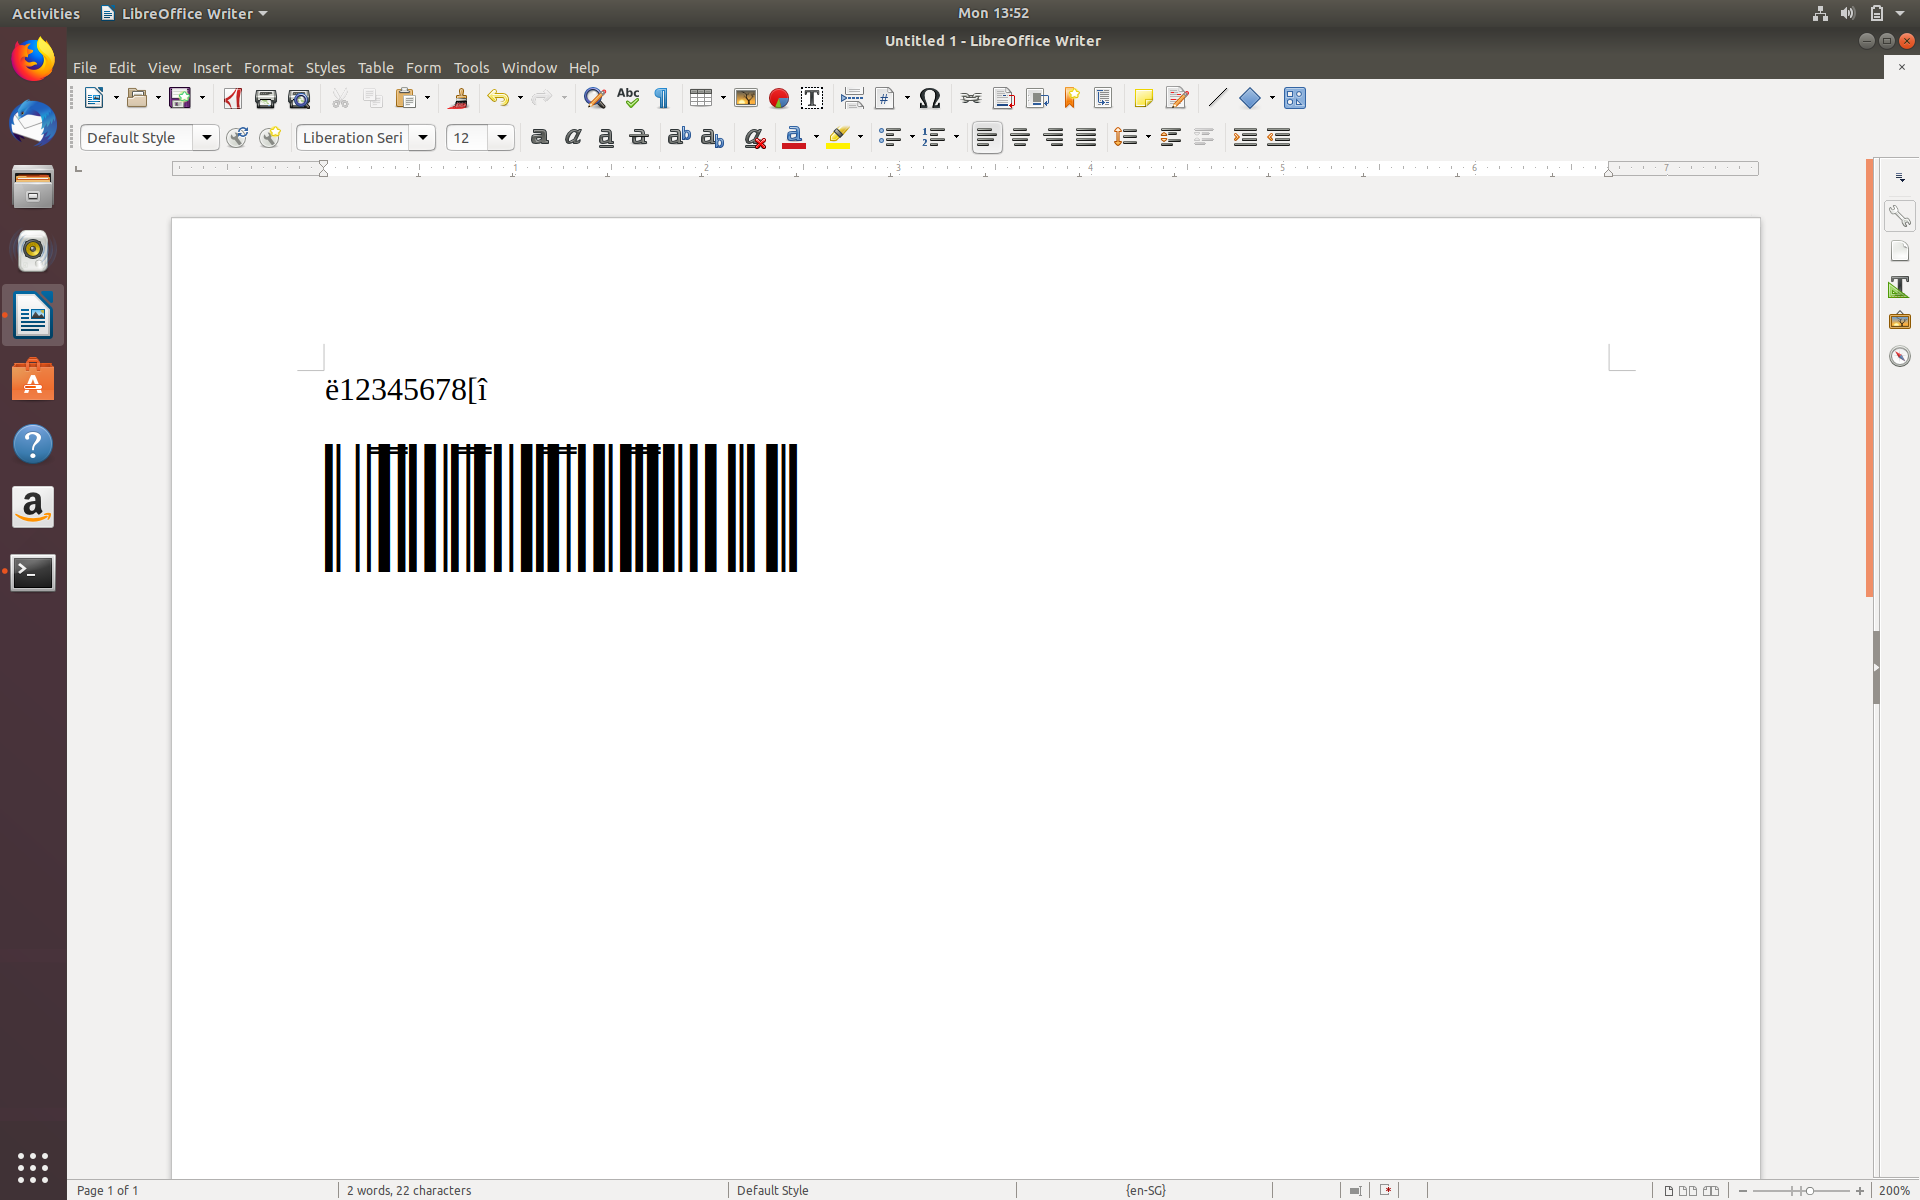Screen dimensions: 1920x1200
Task: Open bullet list style dropdown
Action: [x=912, y=137]
